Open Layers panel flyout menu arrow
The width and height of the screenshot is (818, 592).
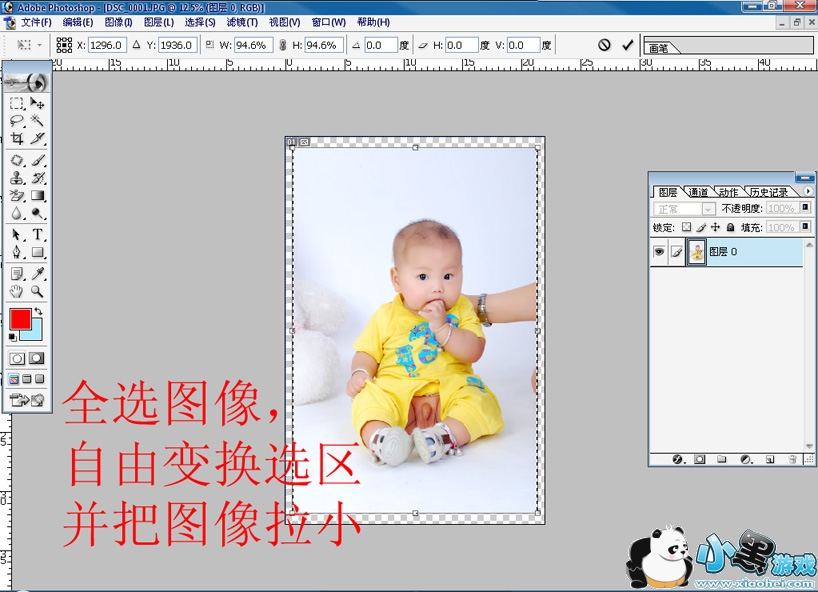coord(808,191)
